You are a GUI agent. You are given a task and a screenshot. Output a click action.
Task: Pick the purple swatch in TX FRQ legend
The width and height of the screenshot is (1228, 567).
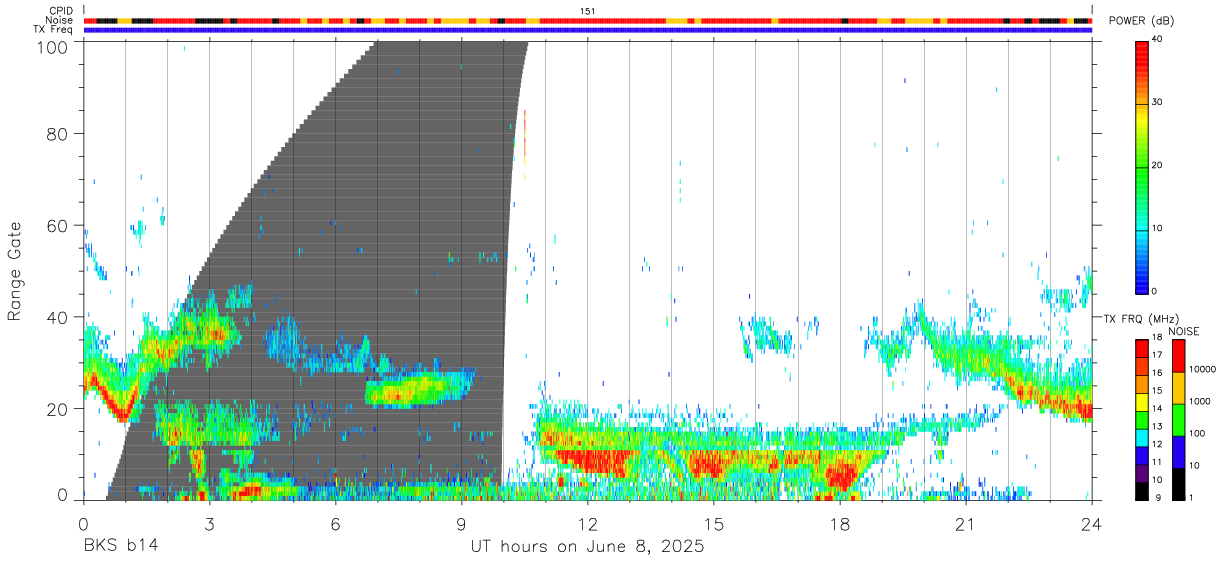click(1141, 471)
